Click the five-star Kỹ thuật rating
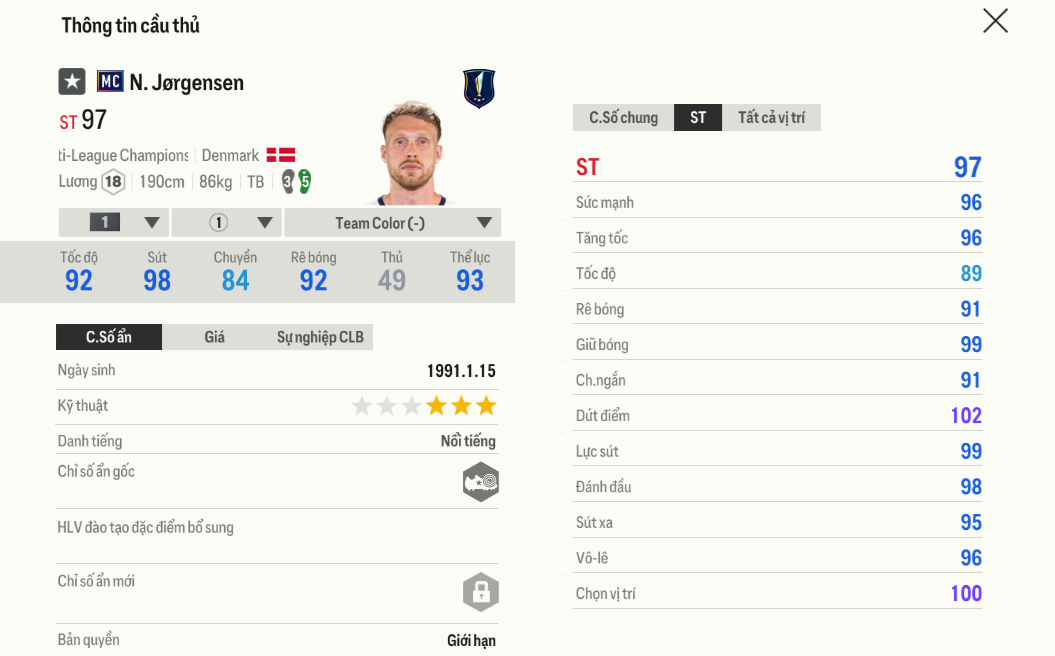 tap(424, 406)
